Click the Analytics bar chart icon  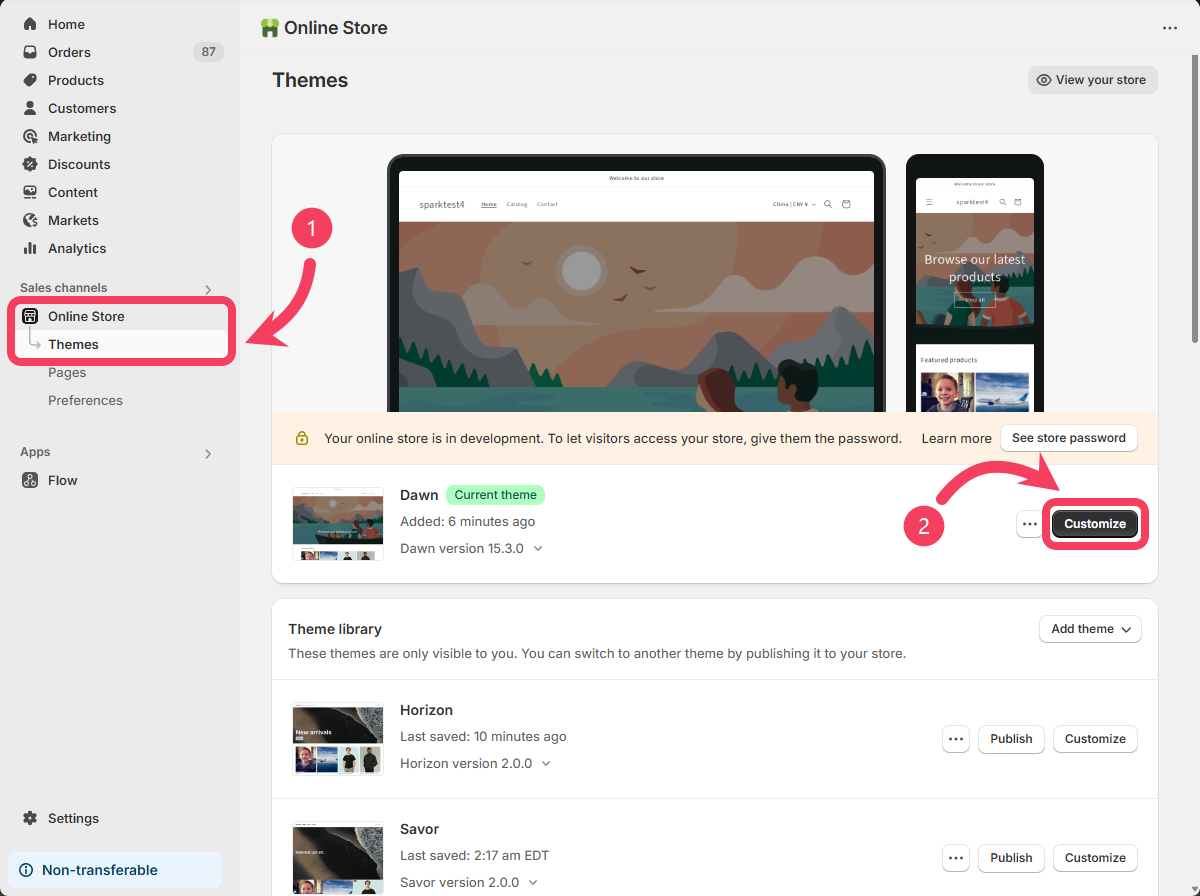point(30,248)
